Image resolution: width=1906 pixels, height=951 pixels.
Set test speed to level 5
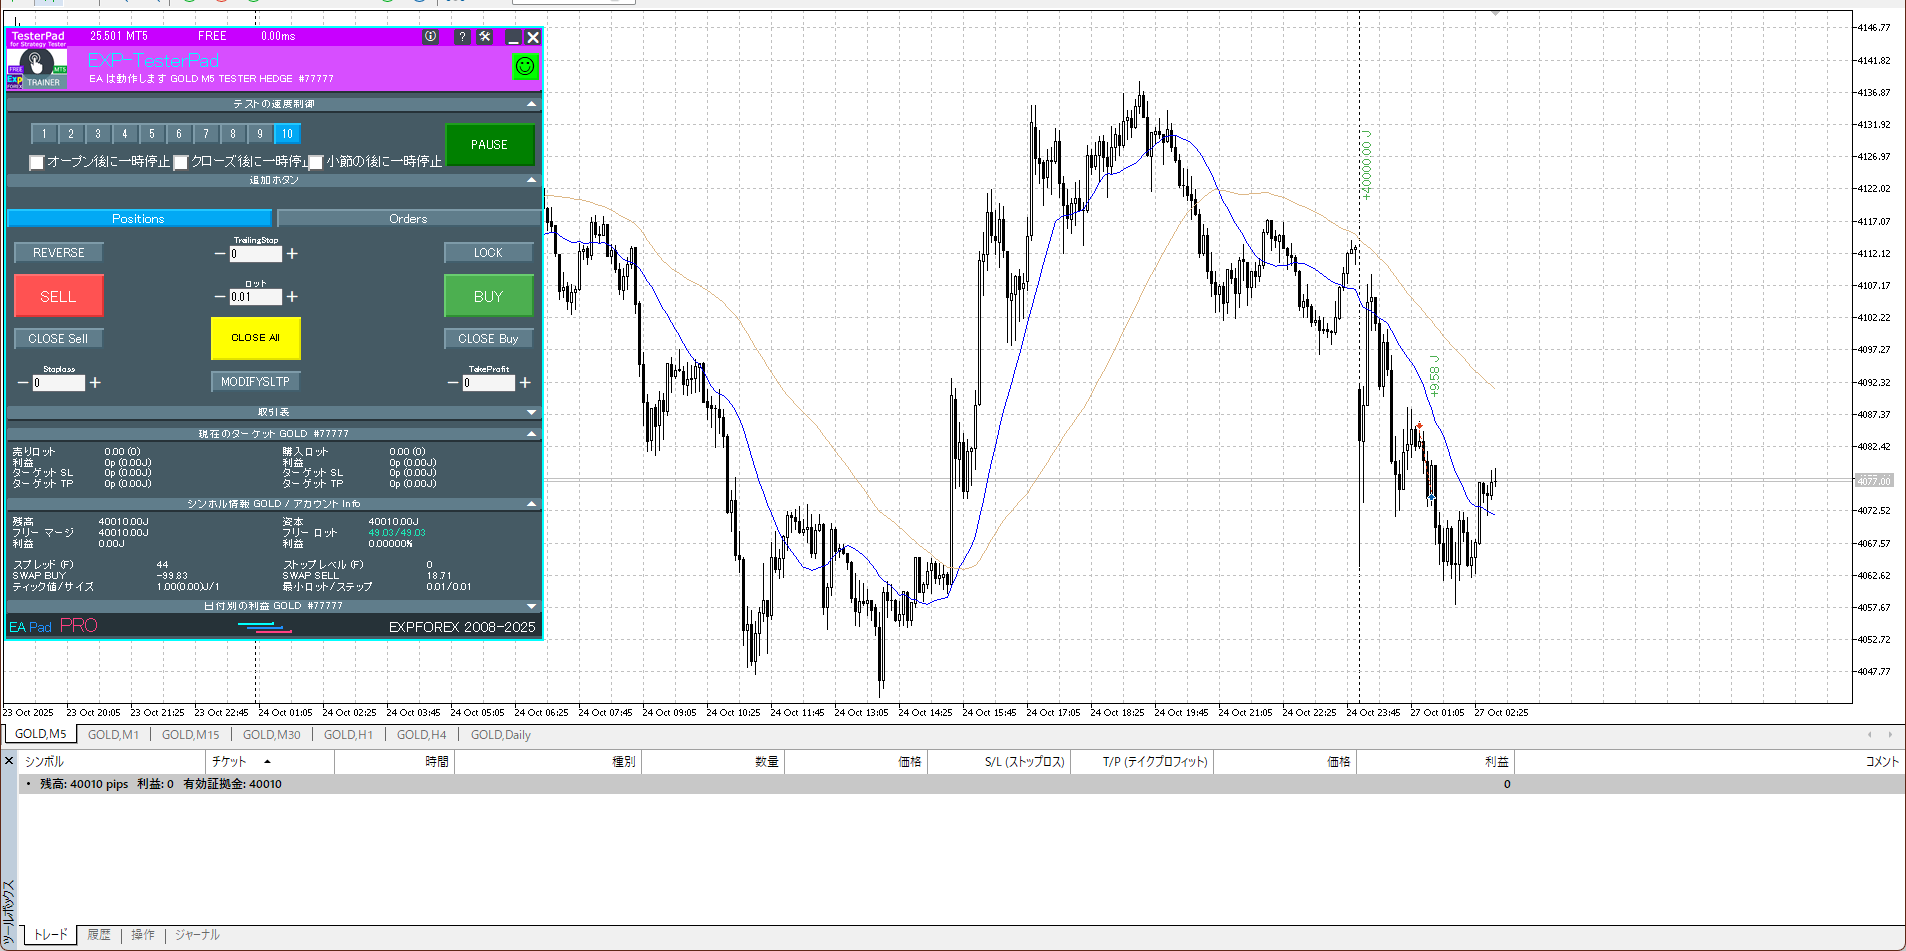[152, 134]
